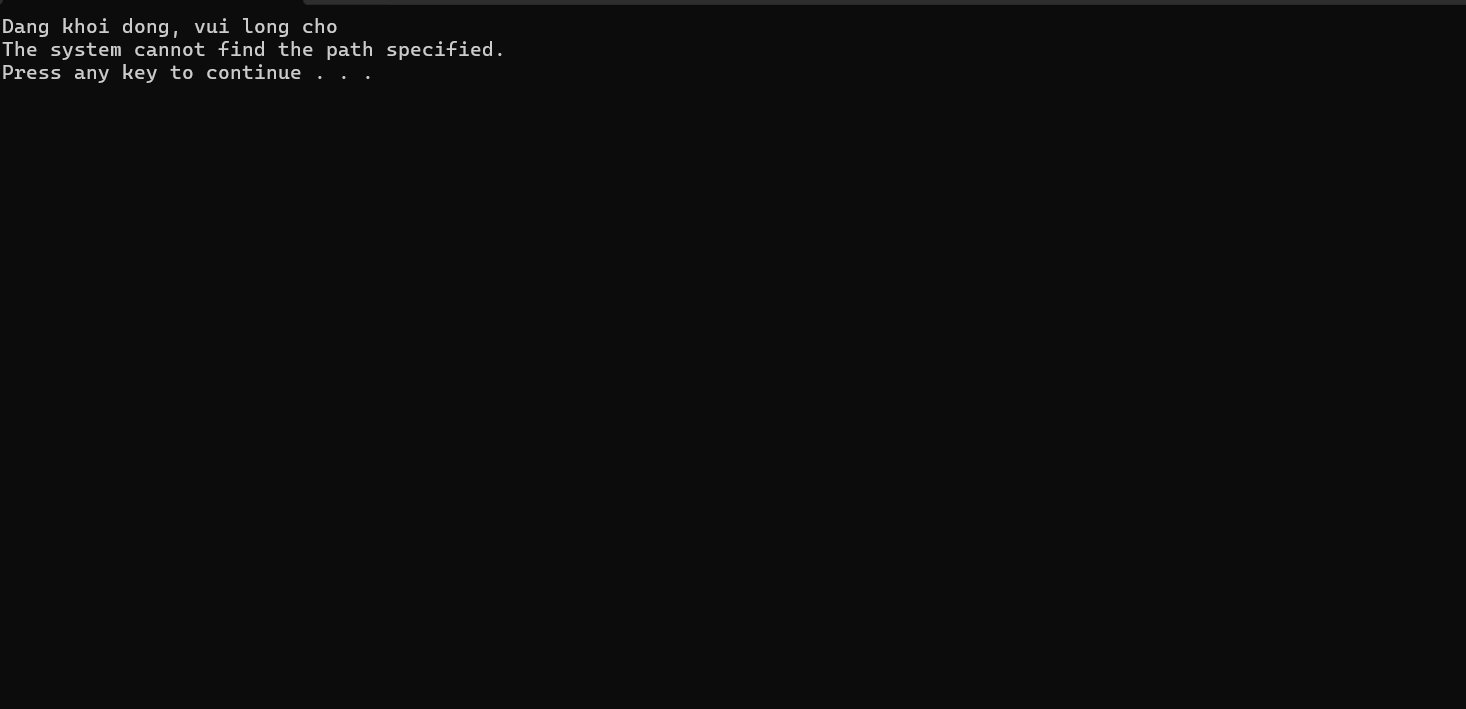Click the word 'Dang' in first line
Screen dimensions: 1466x709
[x=26, y=27]
